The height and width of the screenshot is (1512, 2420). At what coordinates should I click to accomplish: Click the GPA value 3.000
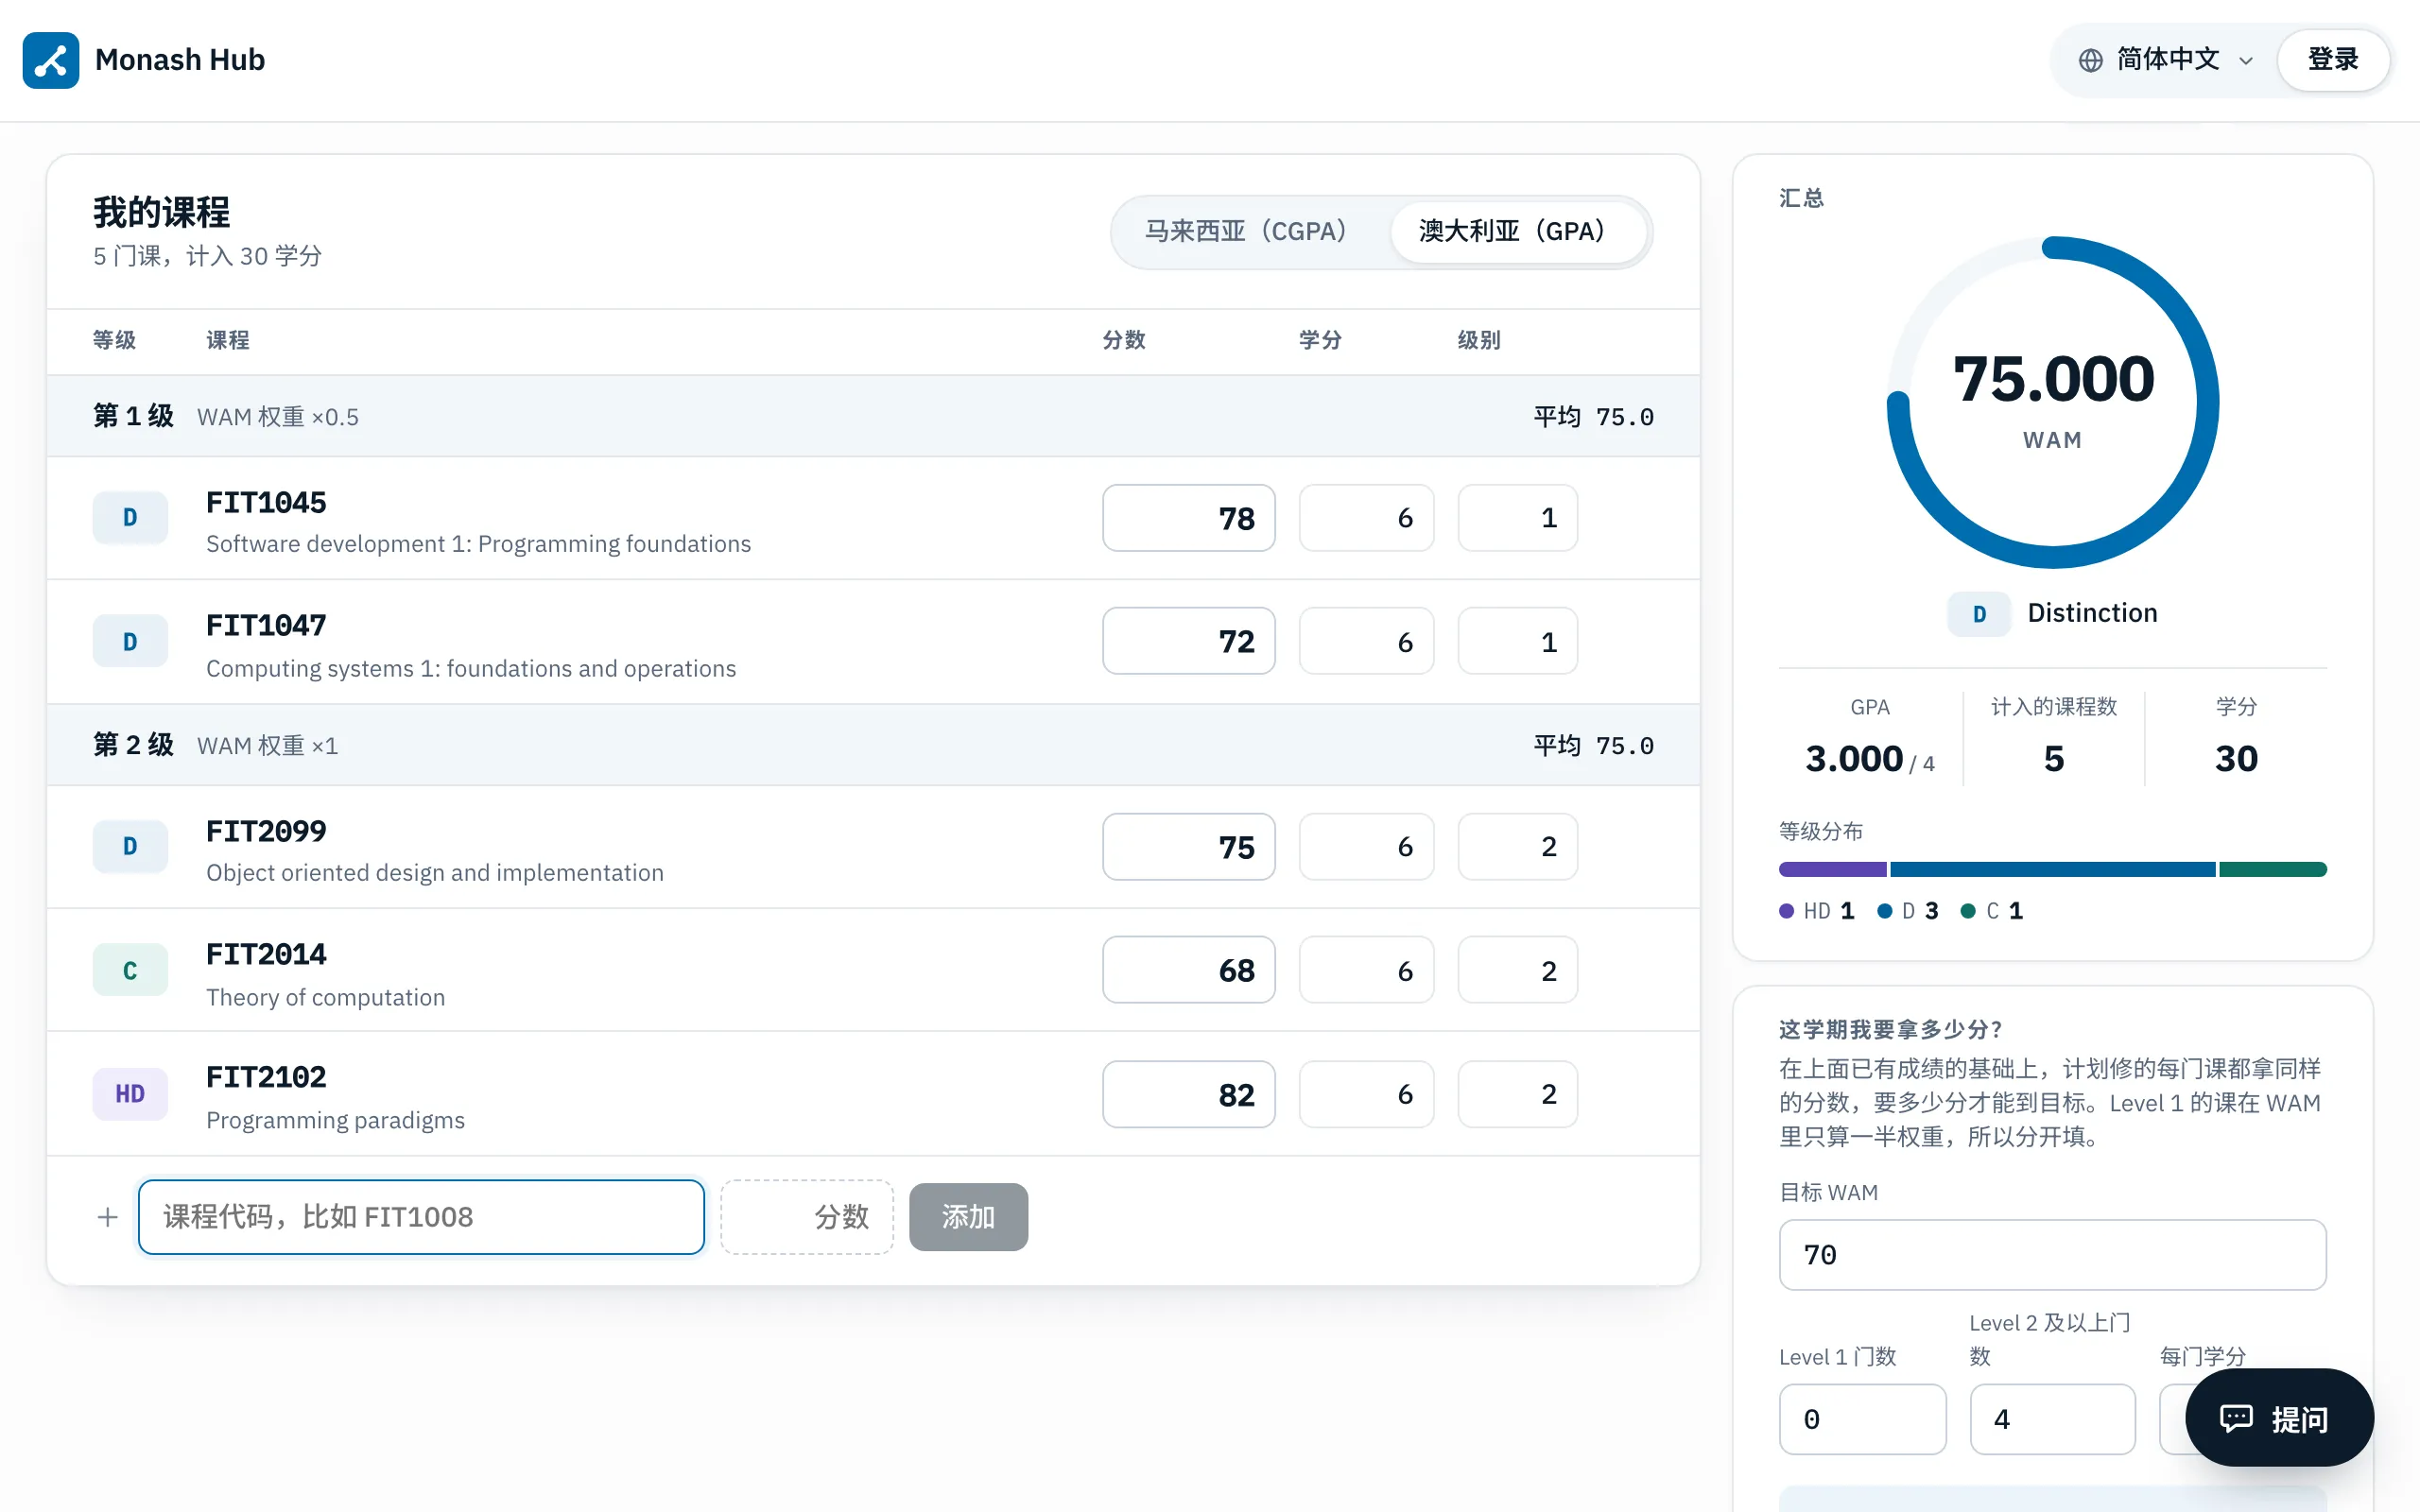tap(1854, 759)
